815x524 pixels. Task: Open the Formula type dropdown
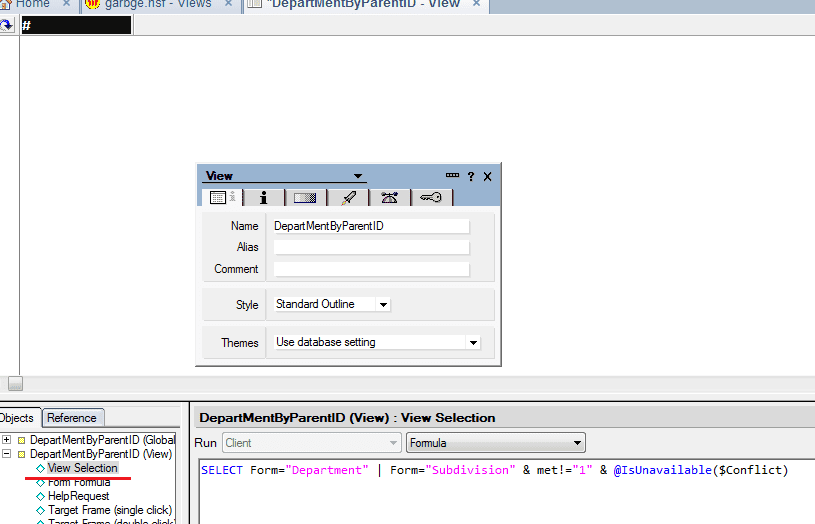[x=576, y=443]
